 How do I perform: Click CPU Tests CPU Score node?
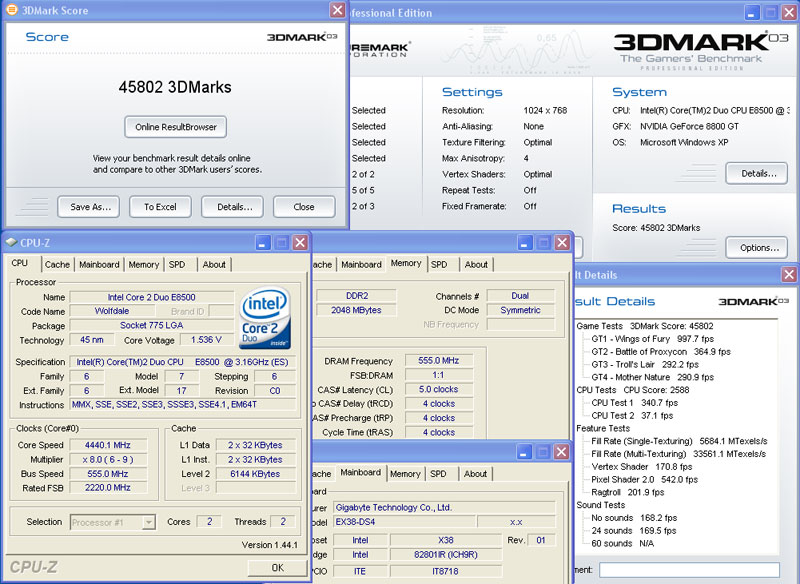click(x=633, y=390)
